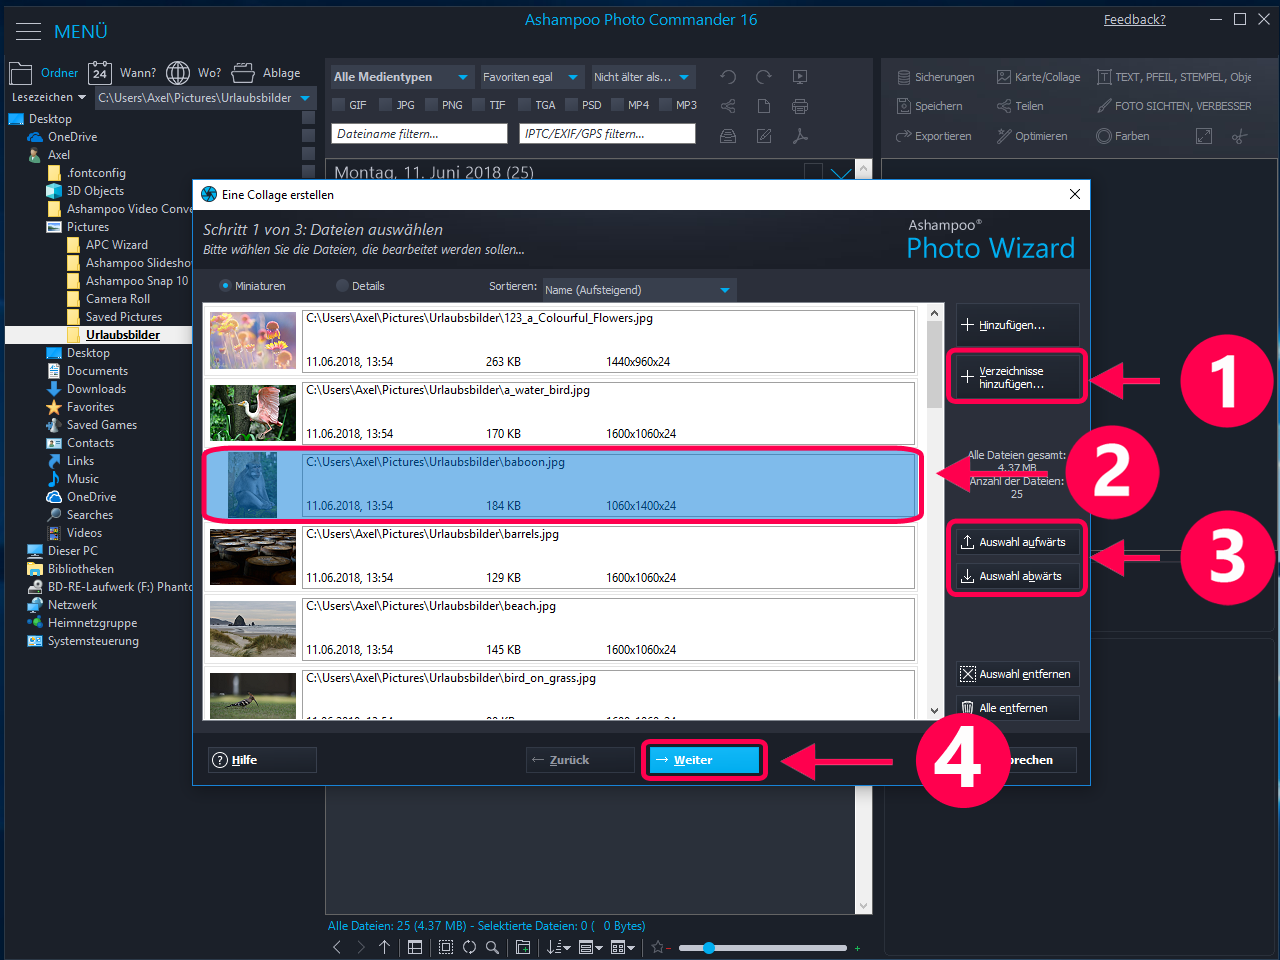The width and height of the screenshot is (1280, 960).
Task: Select the Camera Roll folder in tree
Action: pyautogui.click(x=118, y=299)
